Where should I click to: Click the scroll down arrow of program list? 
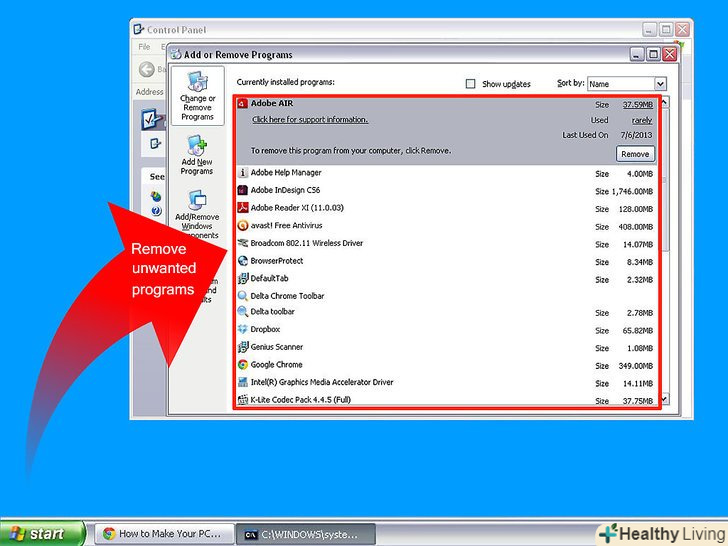click(664, 399)
